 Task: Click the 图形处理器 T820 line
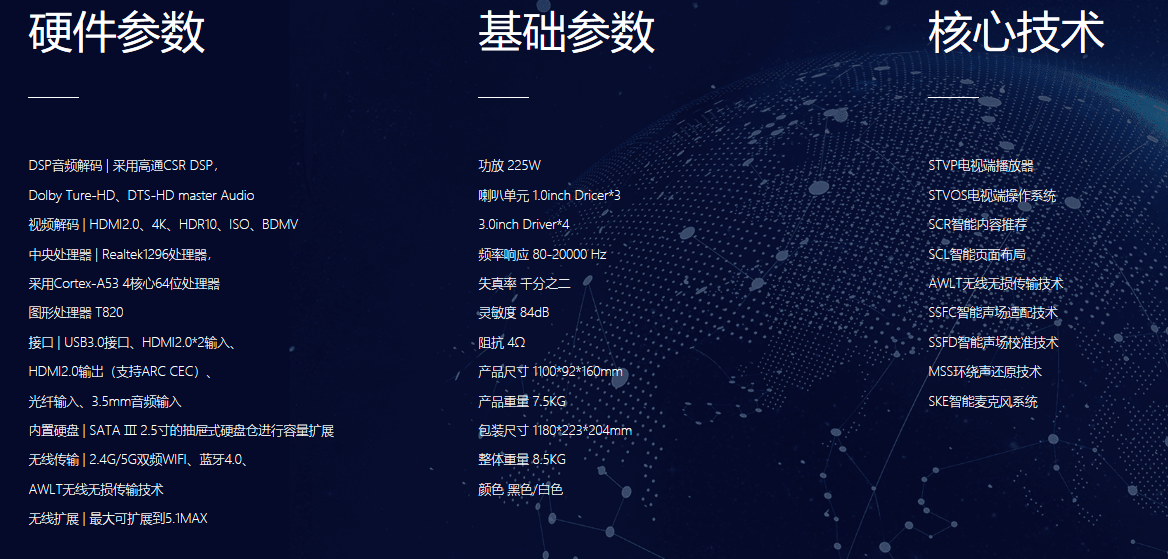pos(76,312)
